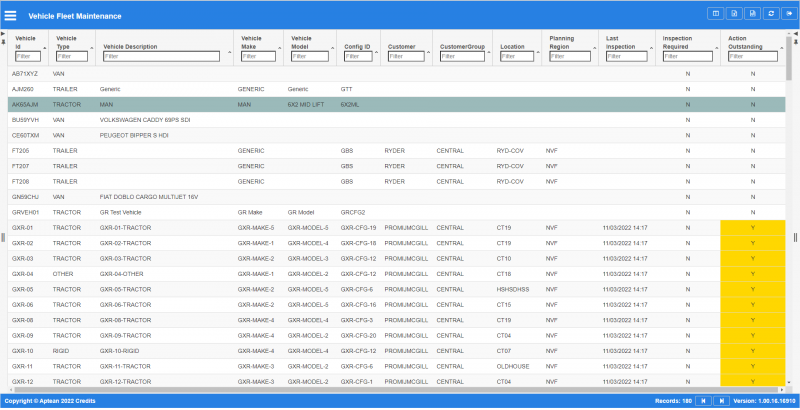800x410 pixels.
Task: Click the horizontal scrollbar right arrow
Action: click(782, 390)
